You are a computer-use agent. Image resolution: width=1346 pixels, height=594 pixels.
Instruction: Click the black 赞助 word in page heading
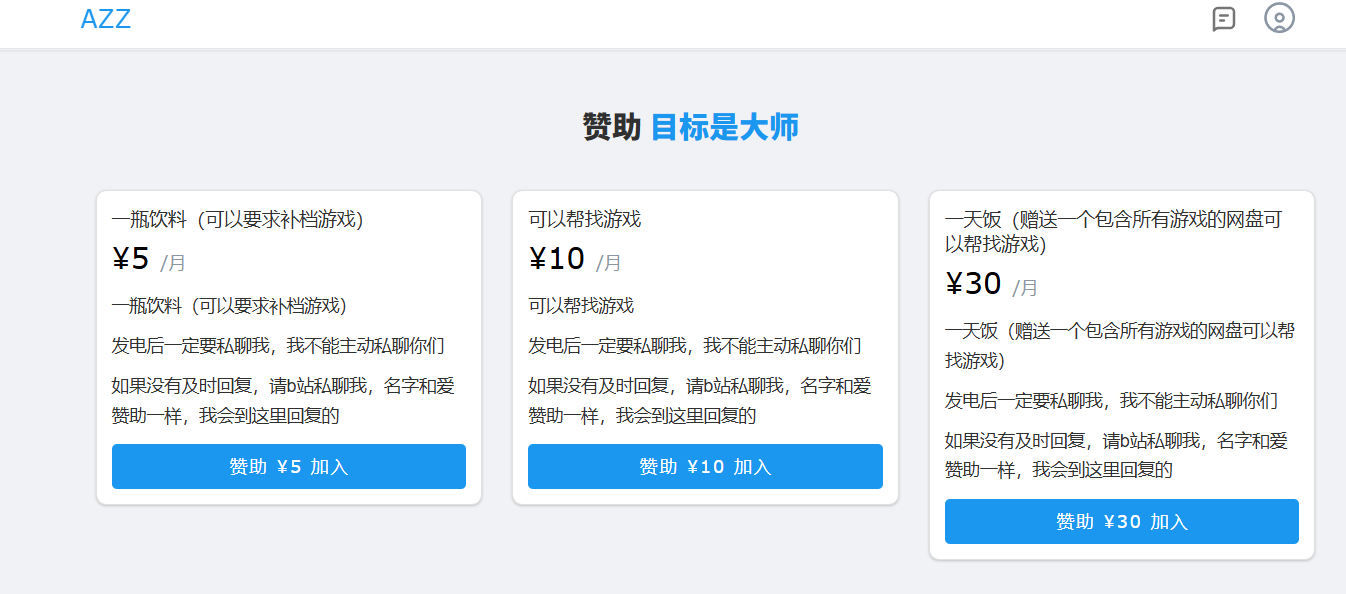[x=611, y=128]
